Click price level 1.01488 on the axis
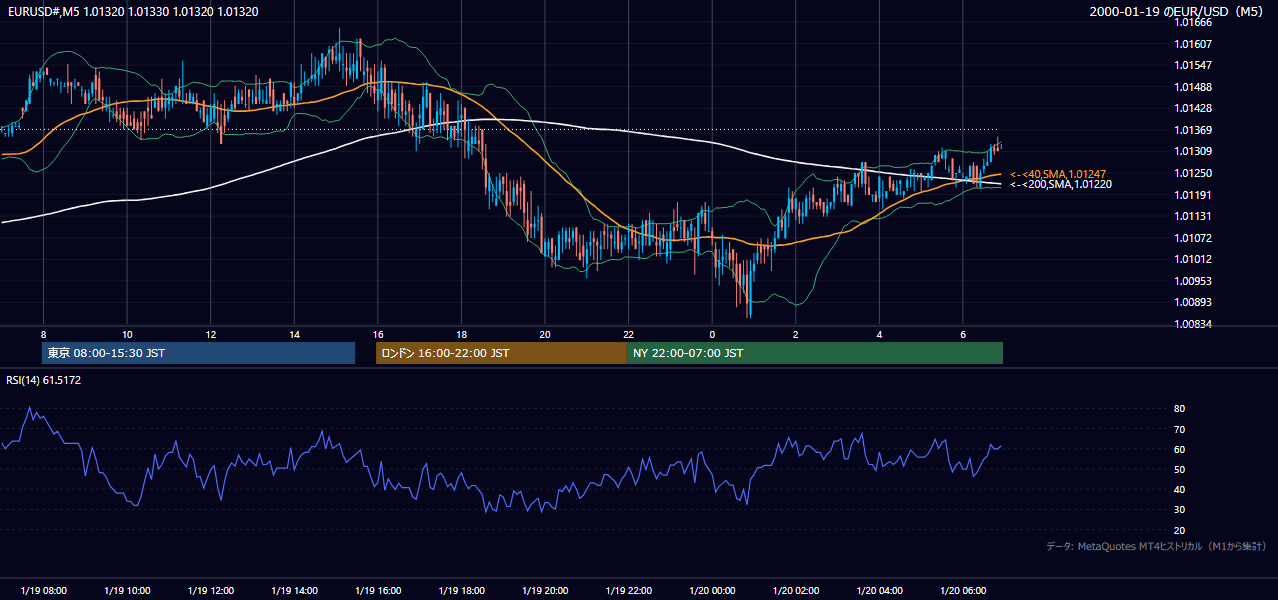 pyautogui.click(x=1193, y=87)
